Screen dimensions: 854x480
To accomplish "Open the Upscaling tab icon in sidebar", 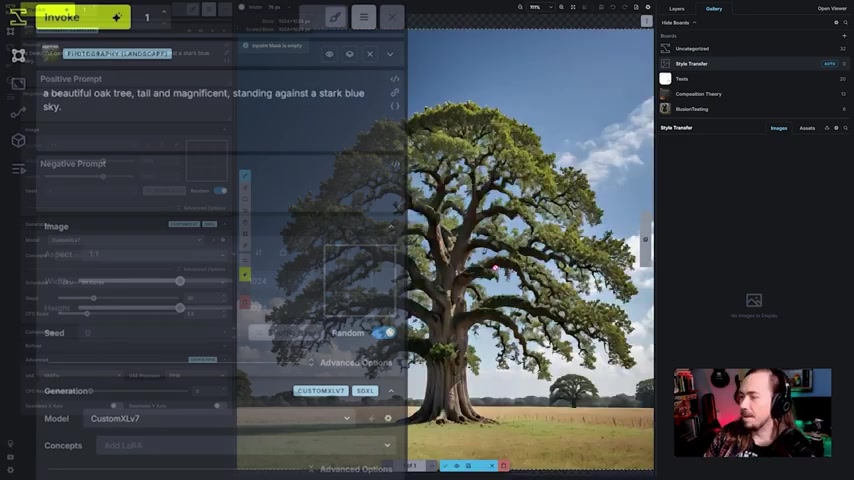I will pyautogui.click(x=18, y=84).
